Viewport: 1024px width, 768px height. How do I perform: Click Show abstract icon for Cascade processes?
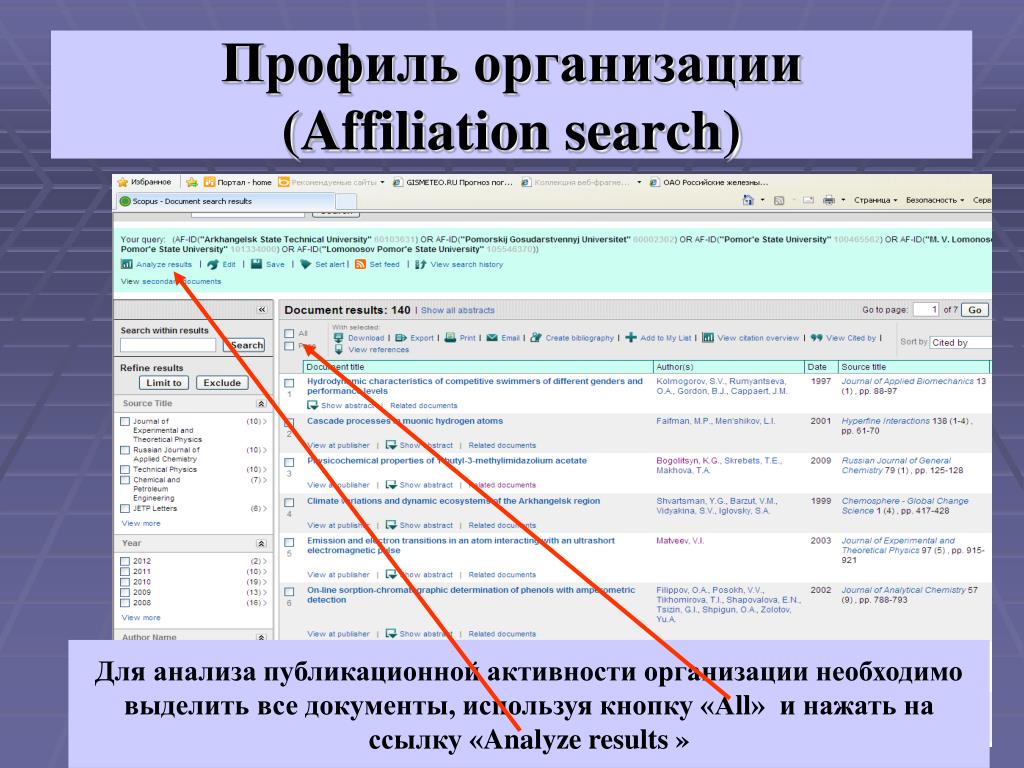pyautogui.click(x=391, y=445)
